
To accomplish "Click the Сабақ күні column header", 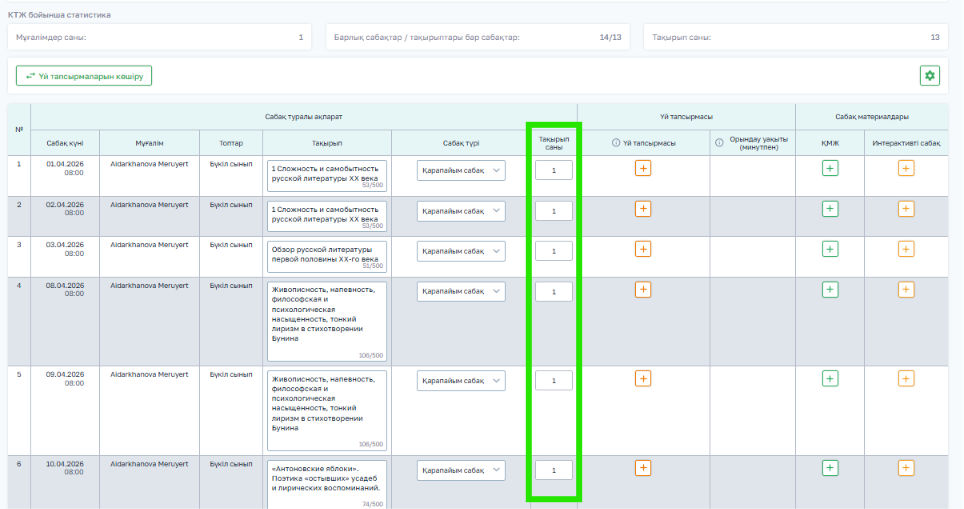I will (65, 143).
